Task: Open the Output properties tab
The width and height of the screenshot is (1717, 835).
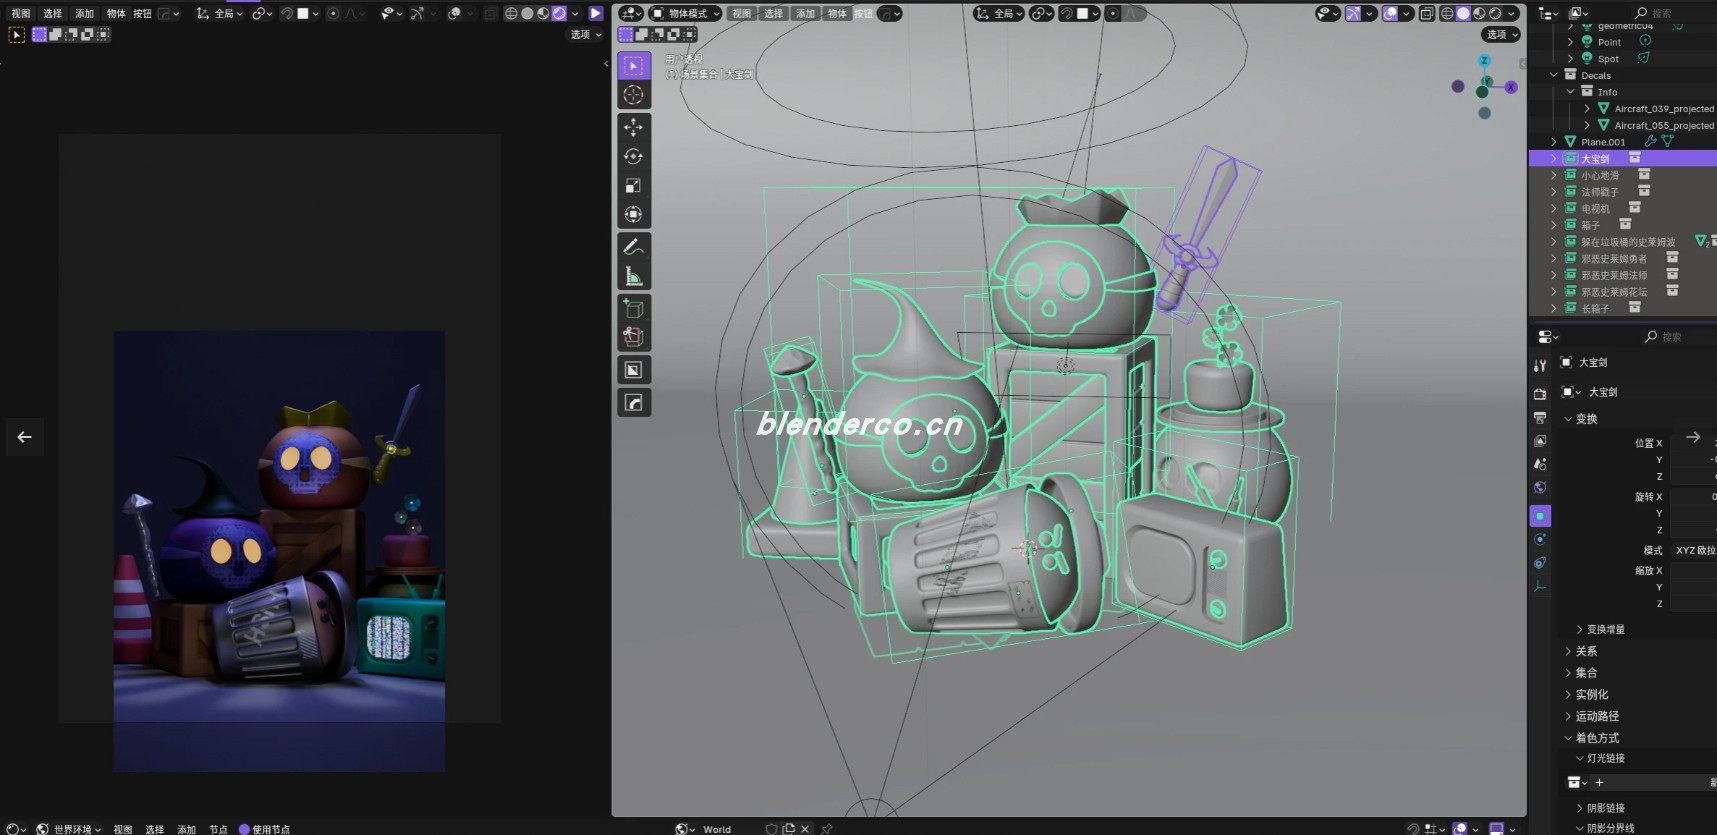Action: [x=1540, y=417]
